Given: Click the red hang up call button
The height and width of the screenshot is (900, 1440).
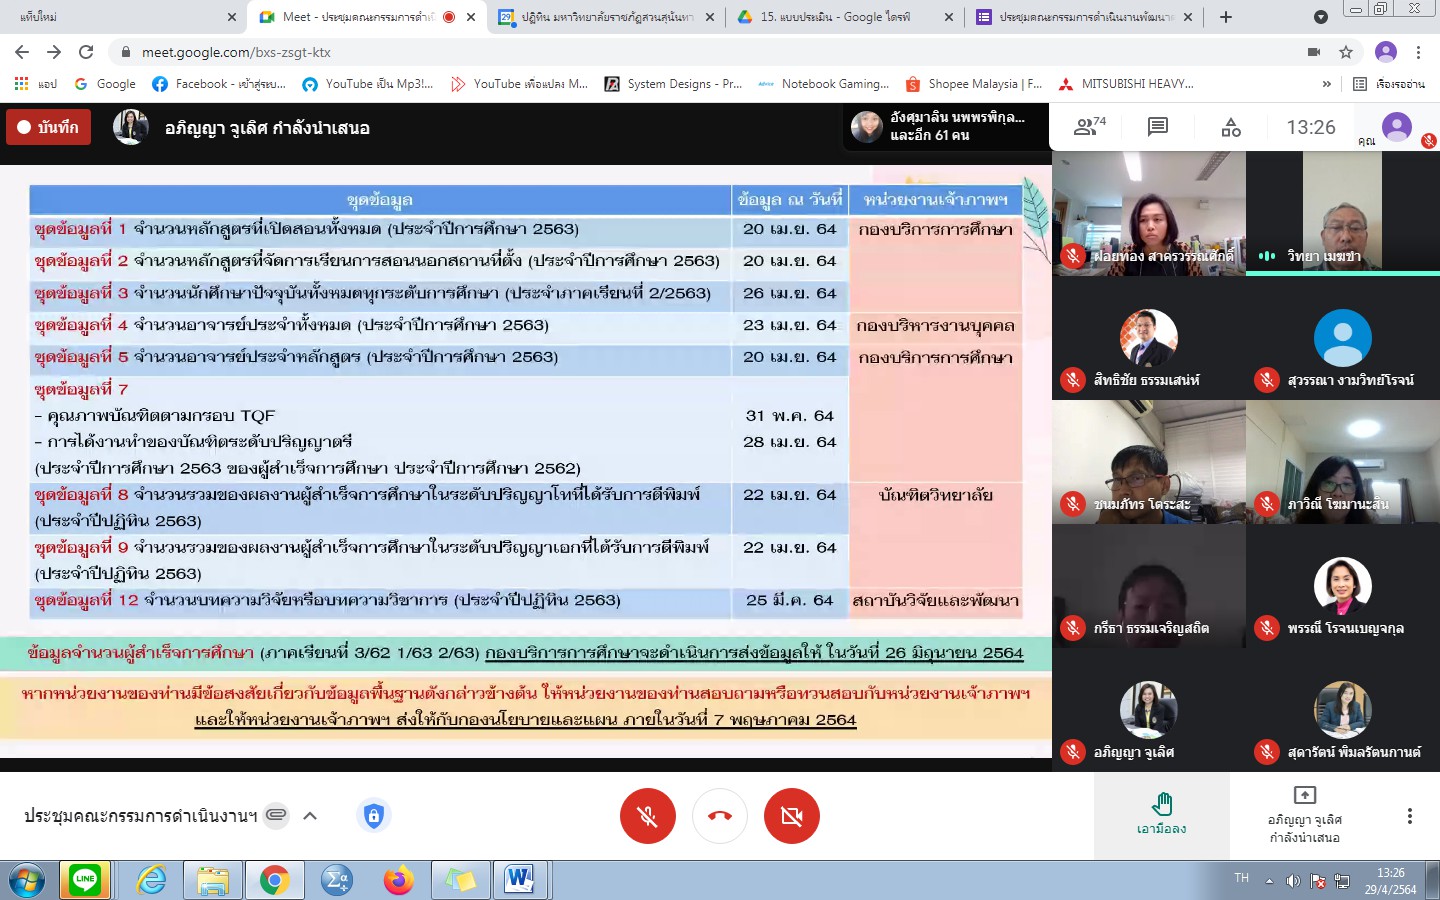Looking at the screenshot, I should [720, 816].
